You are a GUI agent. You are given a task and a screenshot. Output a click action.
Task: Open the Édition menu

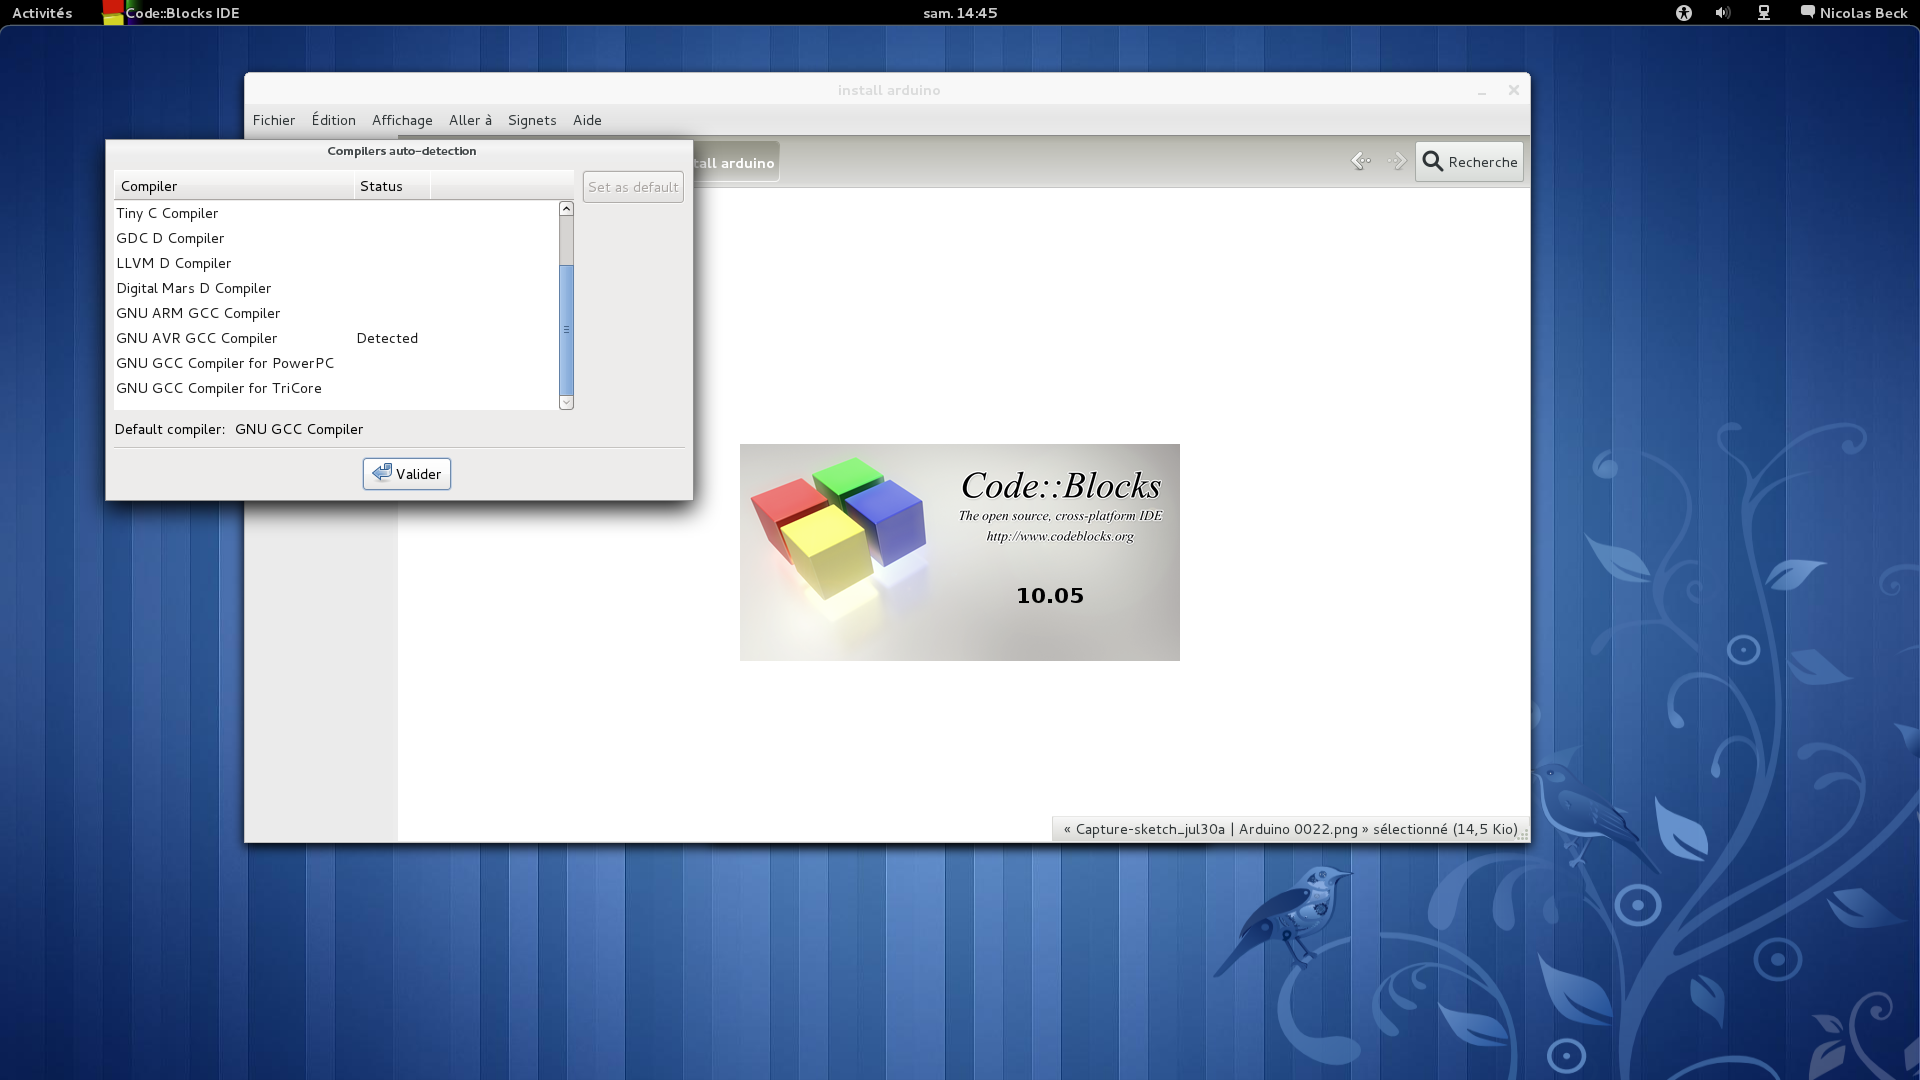click(333, 120)
